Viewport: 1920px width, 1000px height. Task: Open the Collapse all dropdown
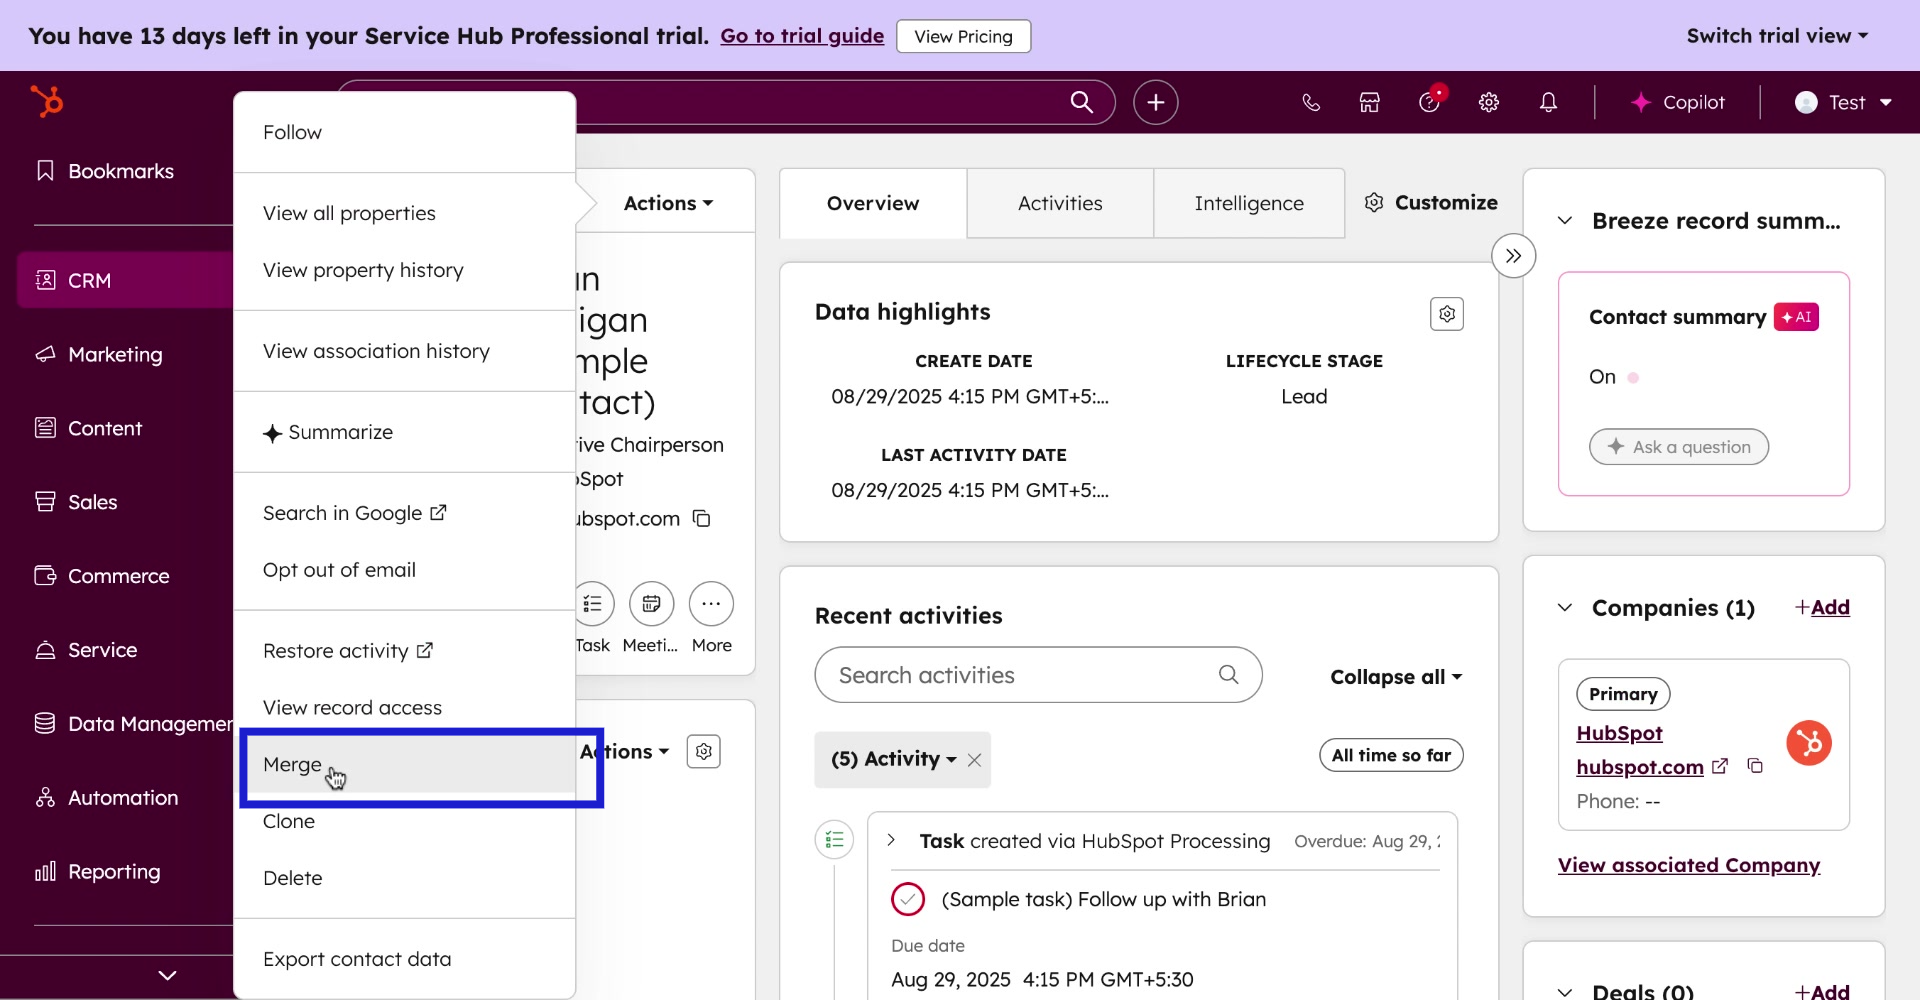1395,677
